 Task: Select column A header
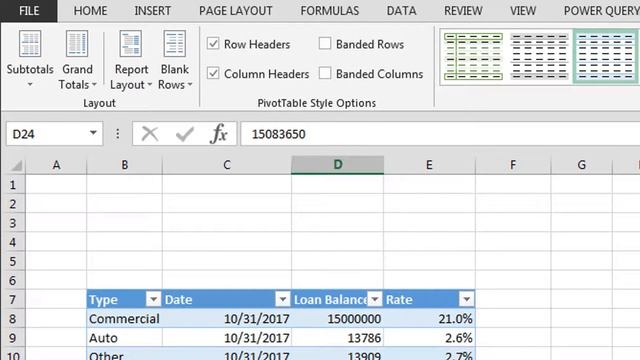[x=56, y=165]
